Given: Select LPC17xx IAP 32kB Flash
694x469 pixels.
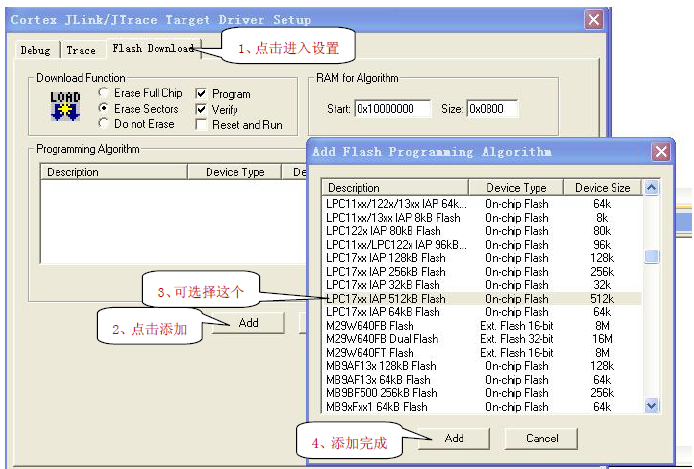Looking at the screenshot, I should (x=482, y=285).
